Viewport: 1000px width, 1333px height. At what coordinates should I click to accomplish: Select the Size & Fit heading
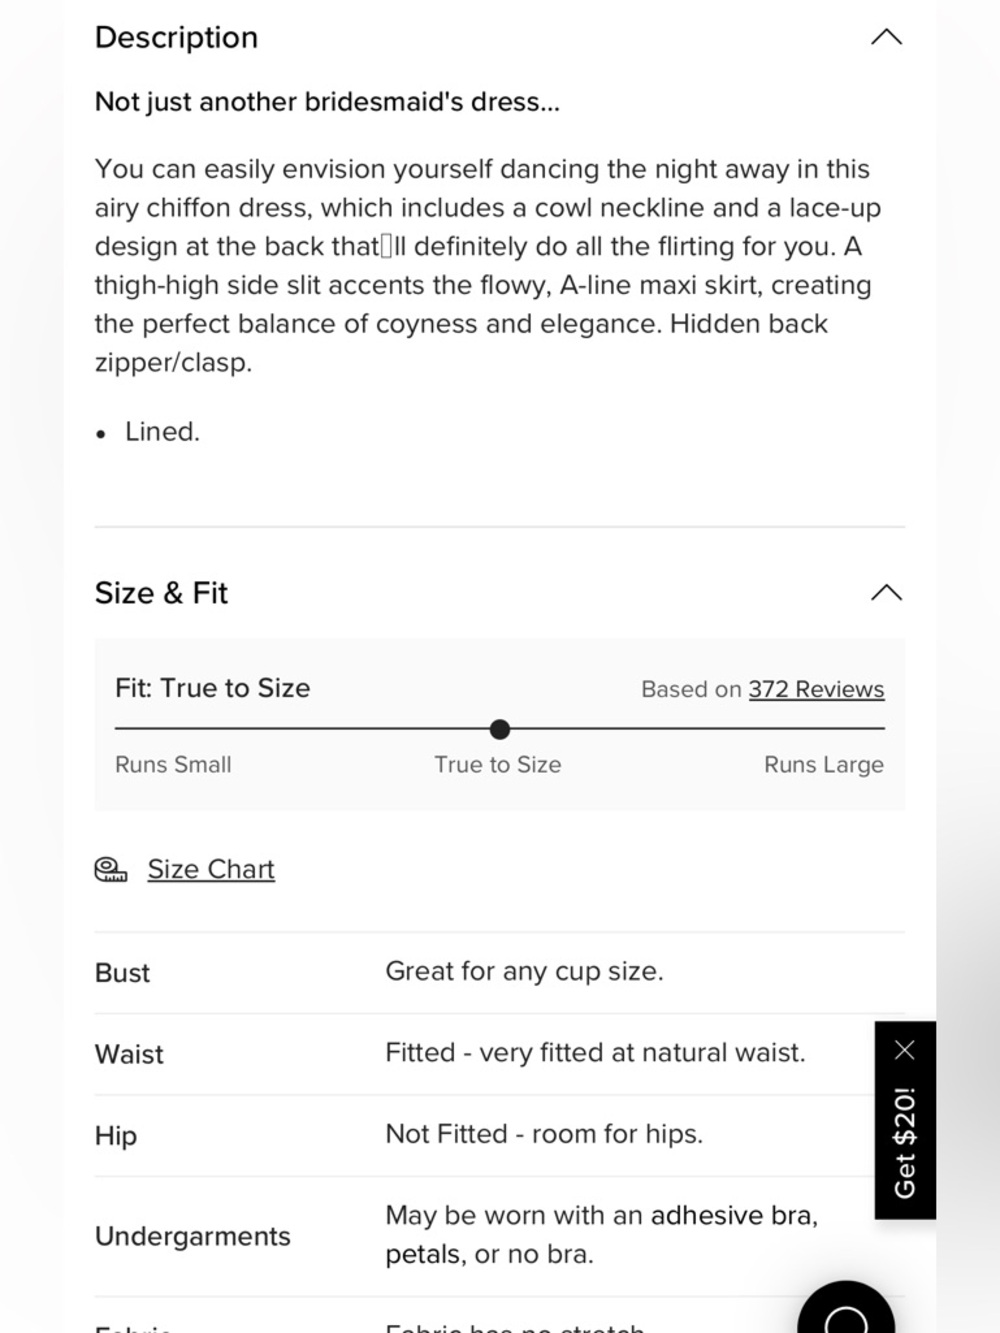pyautogui.click(x=161, y=593)
